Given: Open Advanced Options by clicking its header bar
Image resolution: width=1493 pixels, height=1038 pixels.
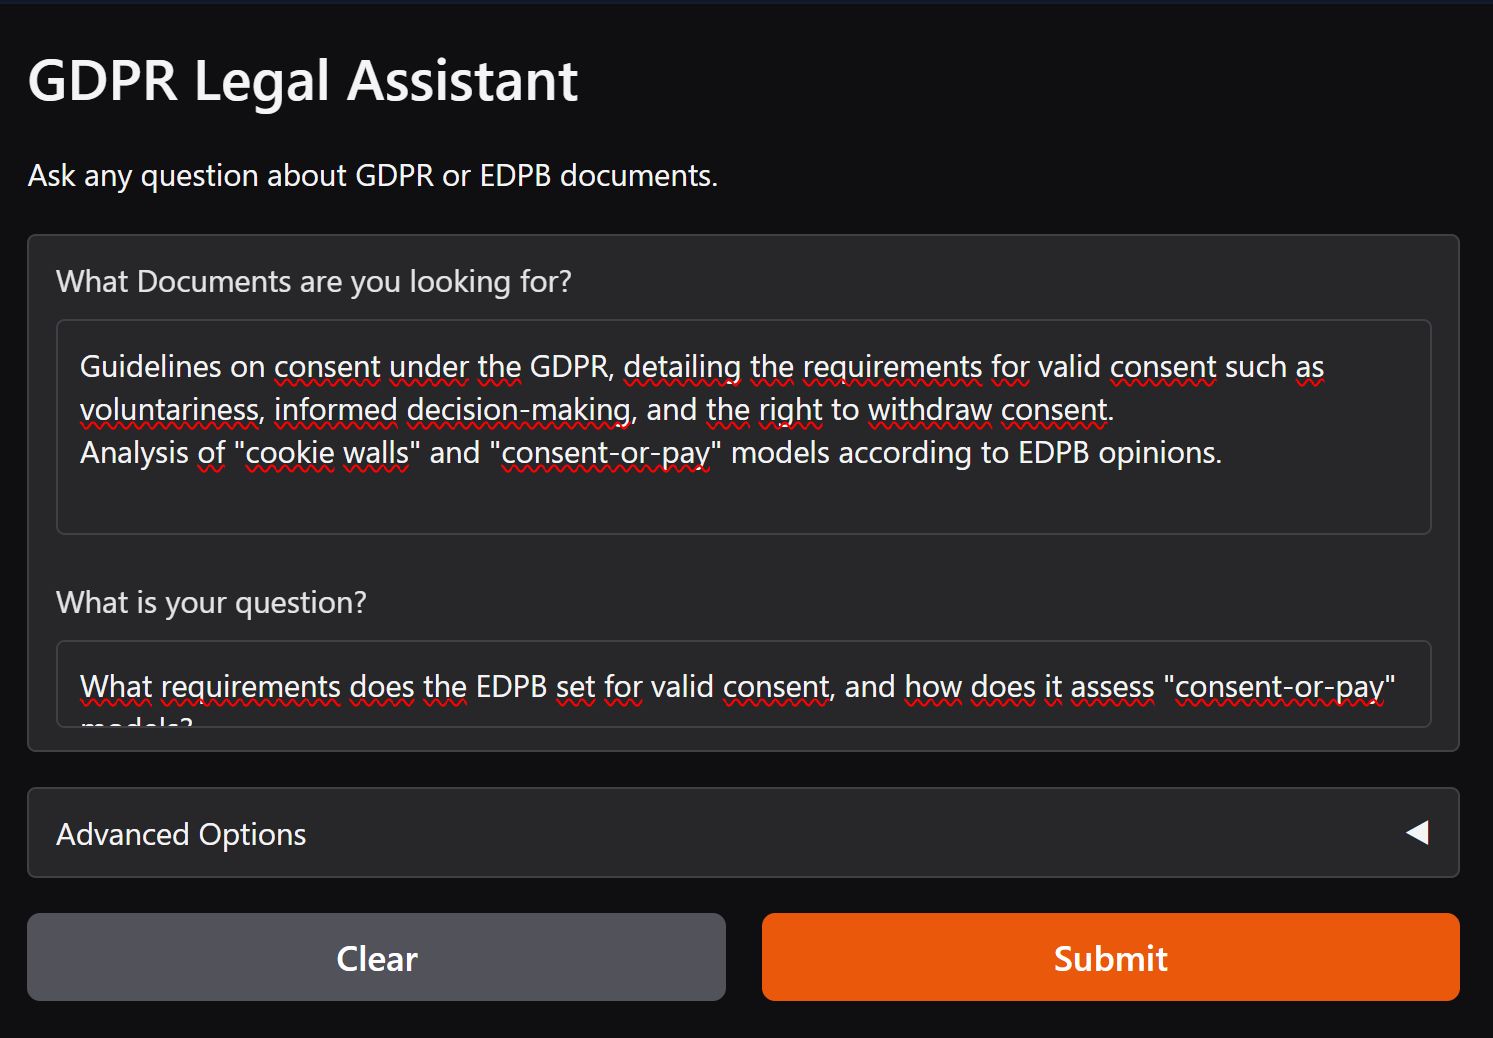Looking at the screenshot, I should click(746, 833).
